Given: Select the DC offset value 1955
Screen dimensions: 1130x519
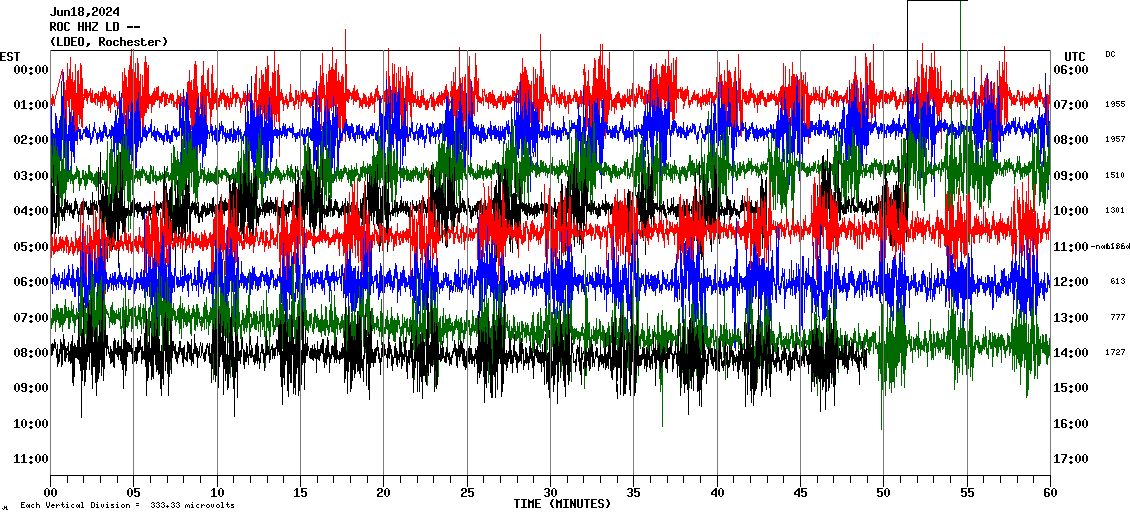Looking at the screenshot, I should [1115, 104].
